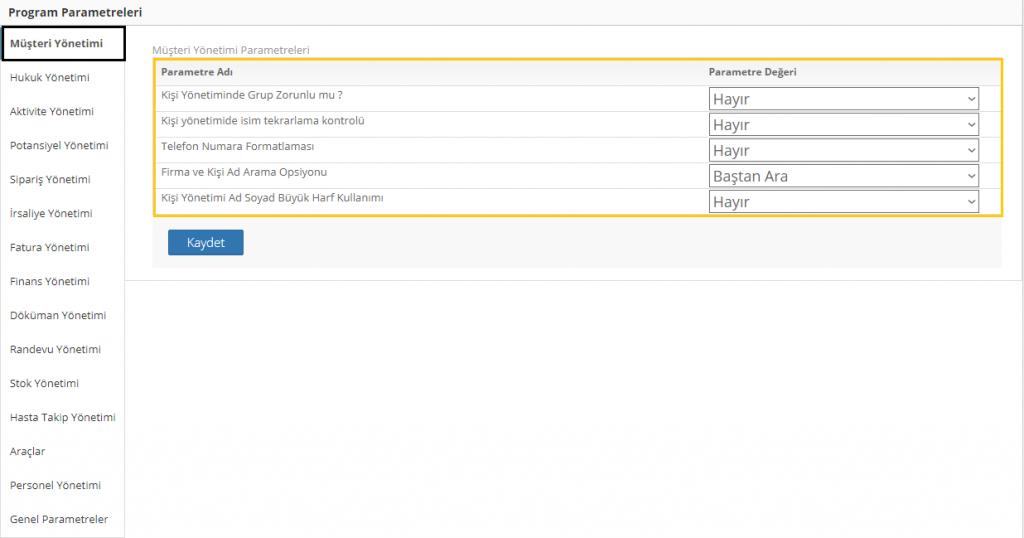Select Randevu Yönetimi in the sidebar
This screenshot has width=1024, height=538.
coord(55,349)
